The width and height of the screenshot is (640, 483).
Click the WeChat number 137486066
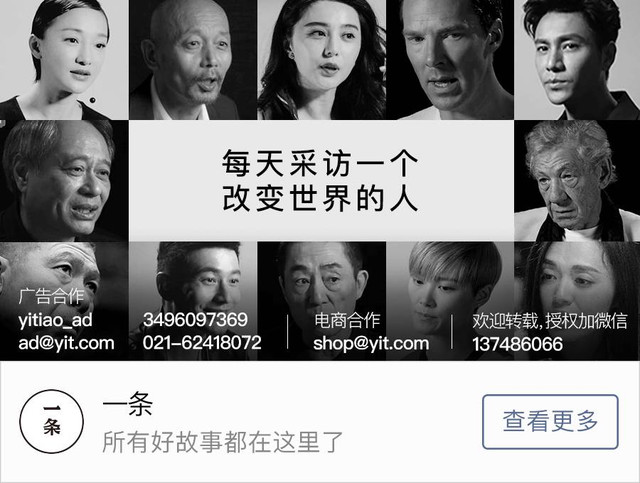coord(518,344)
